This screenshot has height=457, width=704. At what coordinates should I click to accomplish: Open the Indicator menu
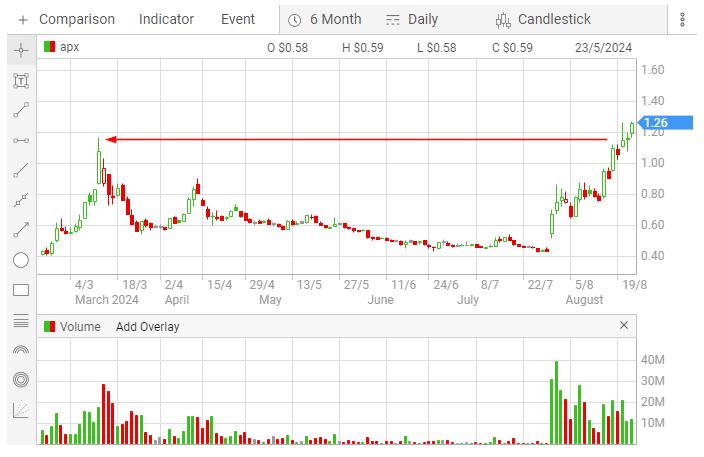[x=167, y=19]
